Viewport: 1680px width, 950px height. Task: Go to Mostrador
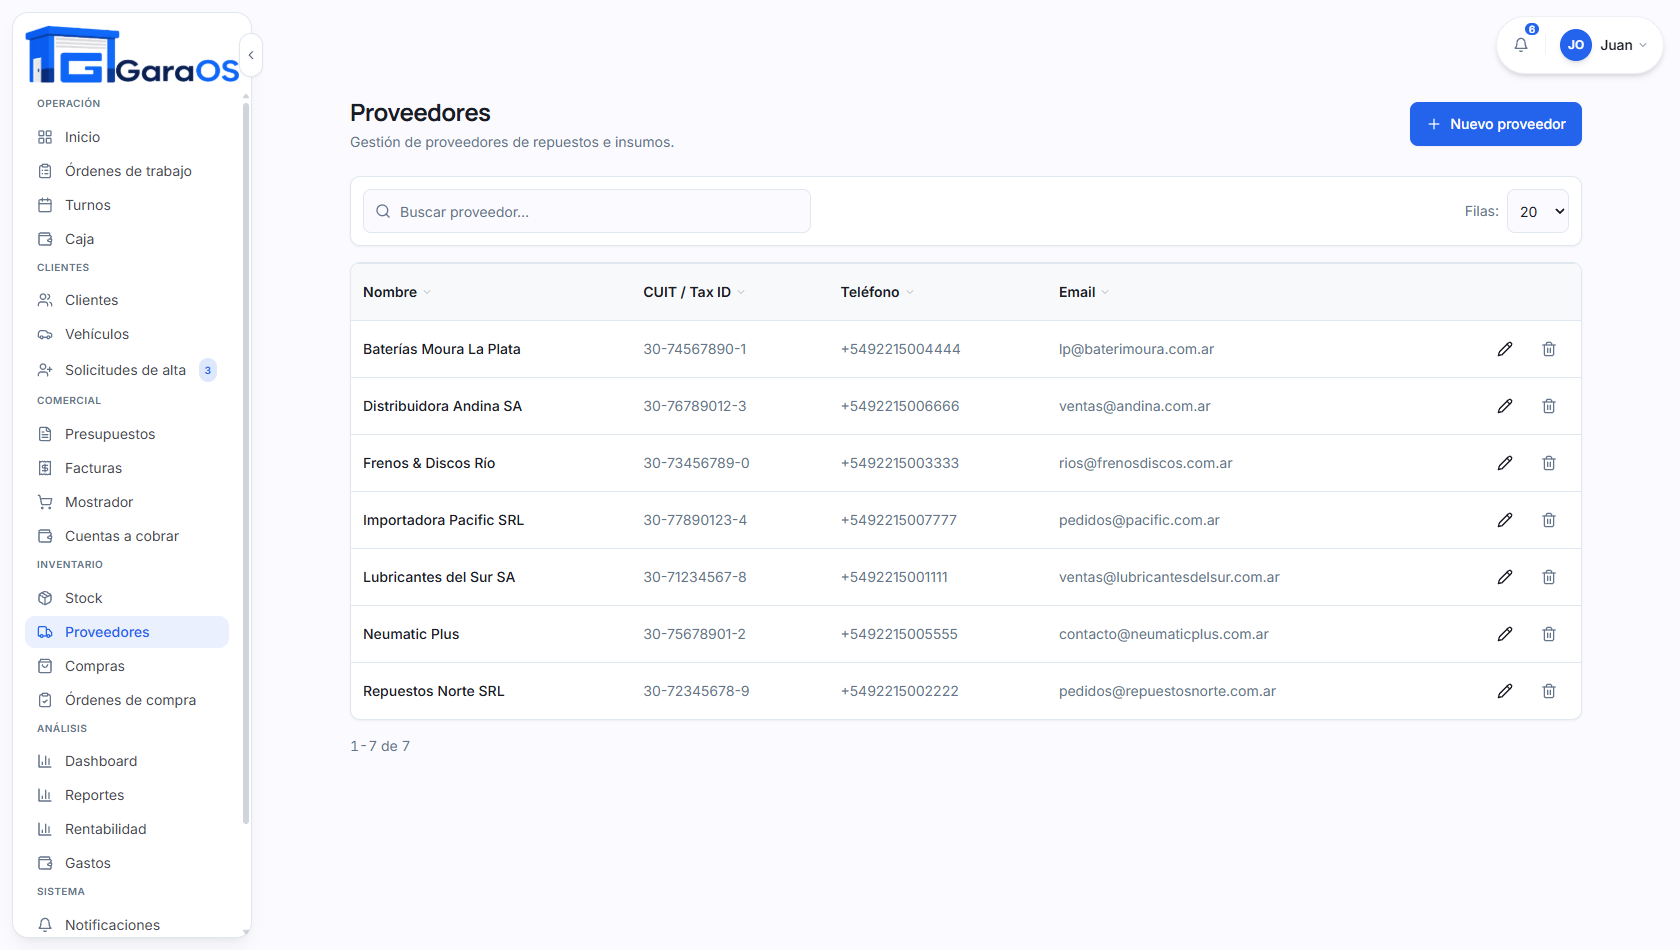pos(127,502)
